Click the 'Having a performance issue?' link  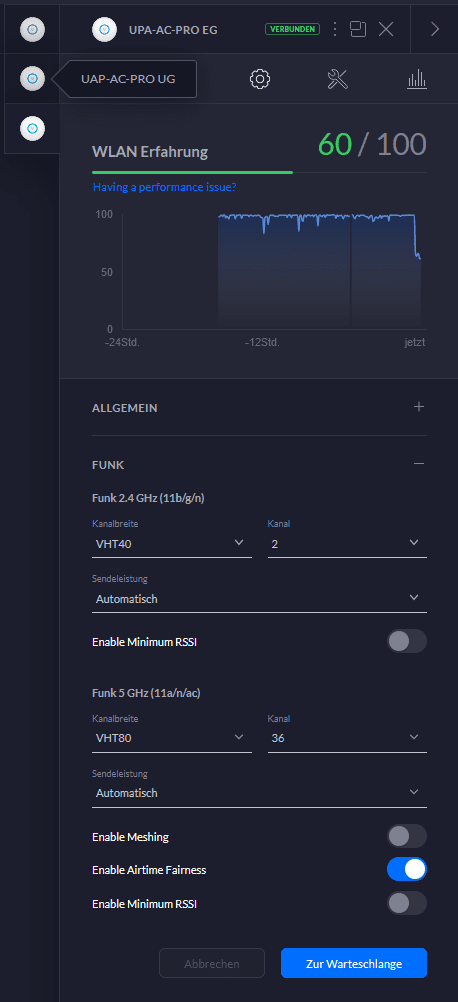(x=165, y=187)
